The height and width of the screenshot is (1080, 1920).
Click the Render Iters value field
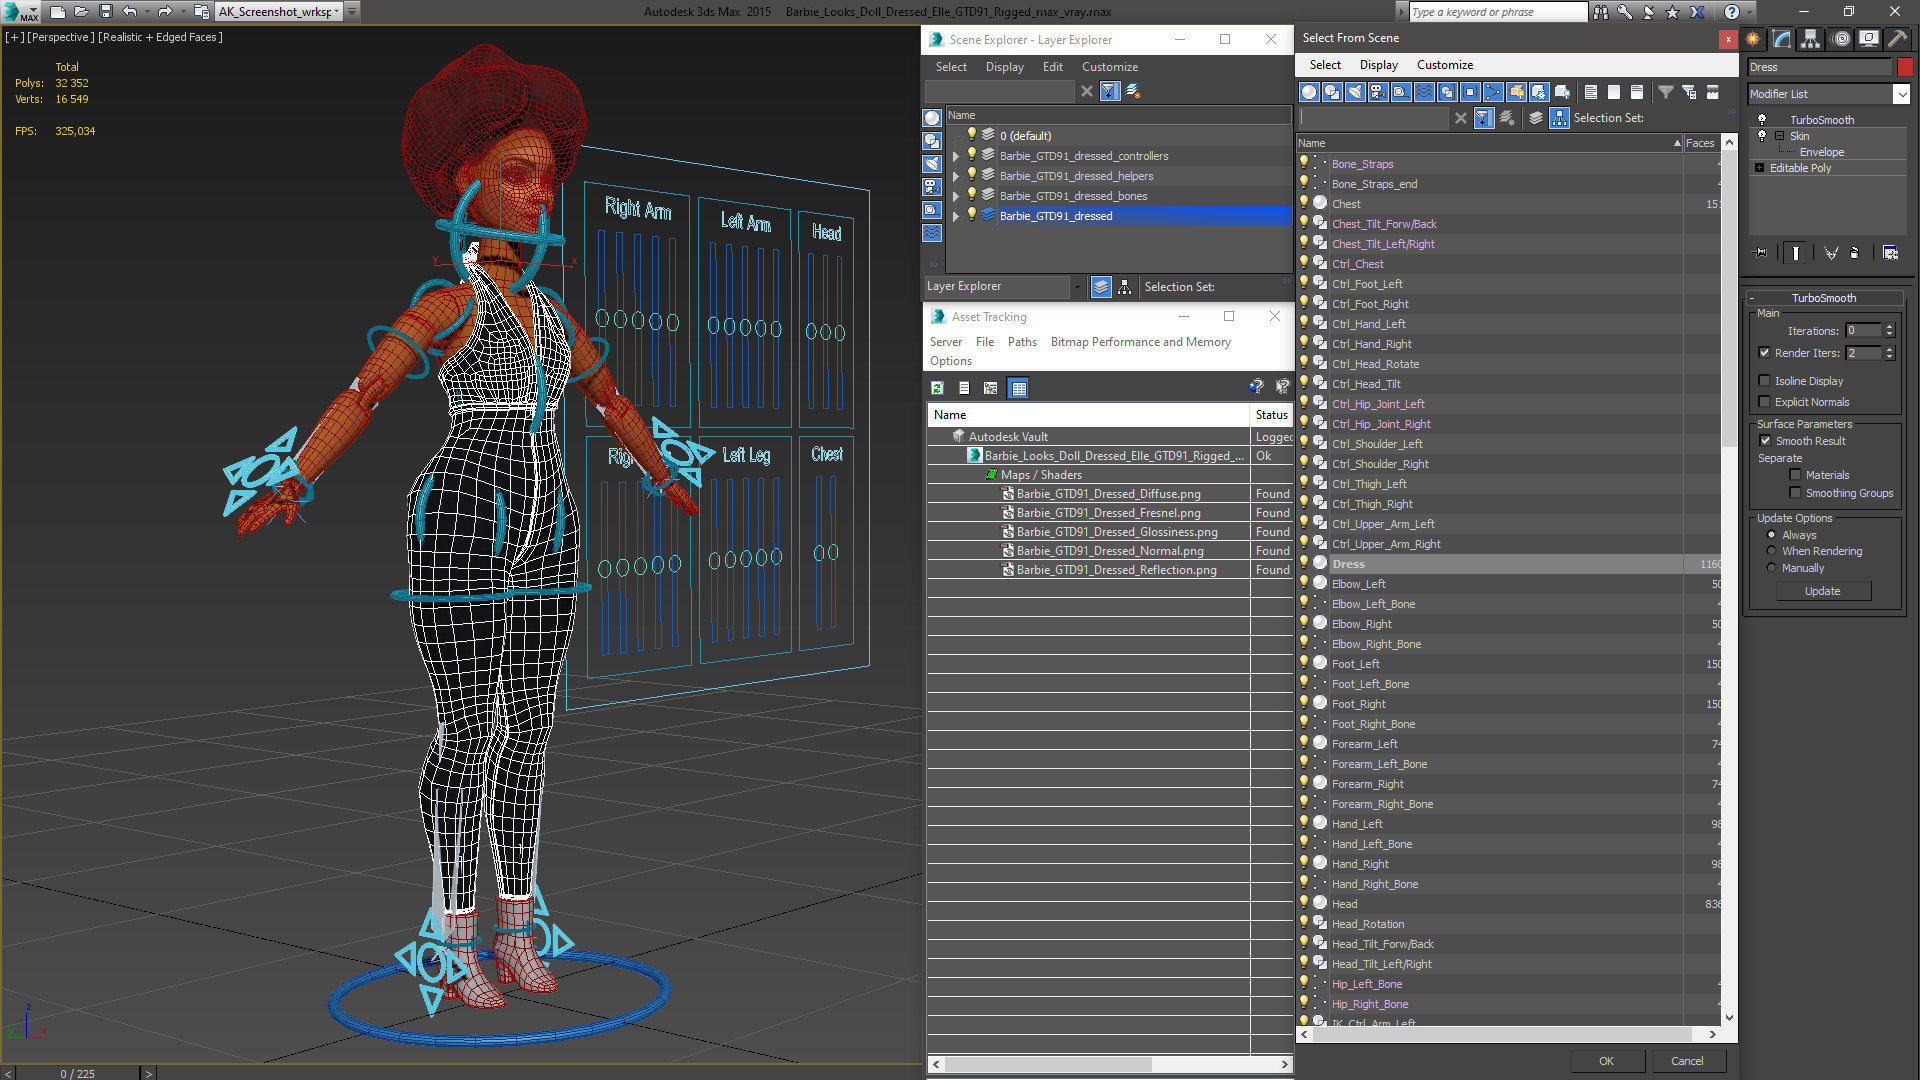pyautogui.click(x=1863, y=353)
